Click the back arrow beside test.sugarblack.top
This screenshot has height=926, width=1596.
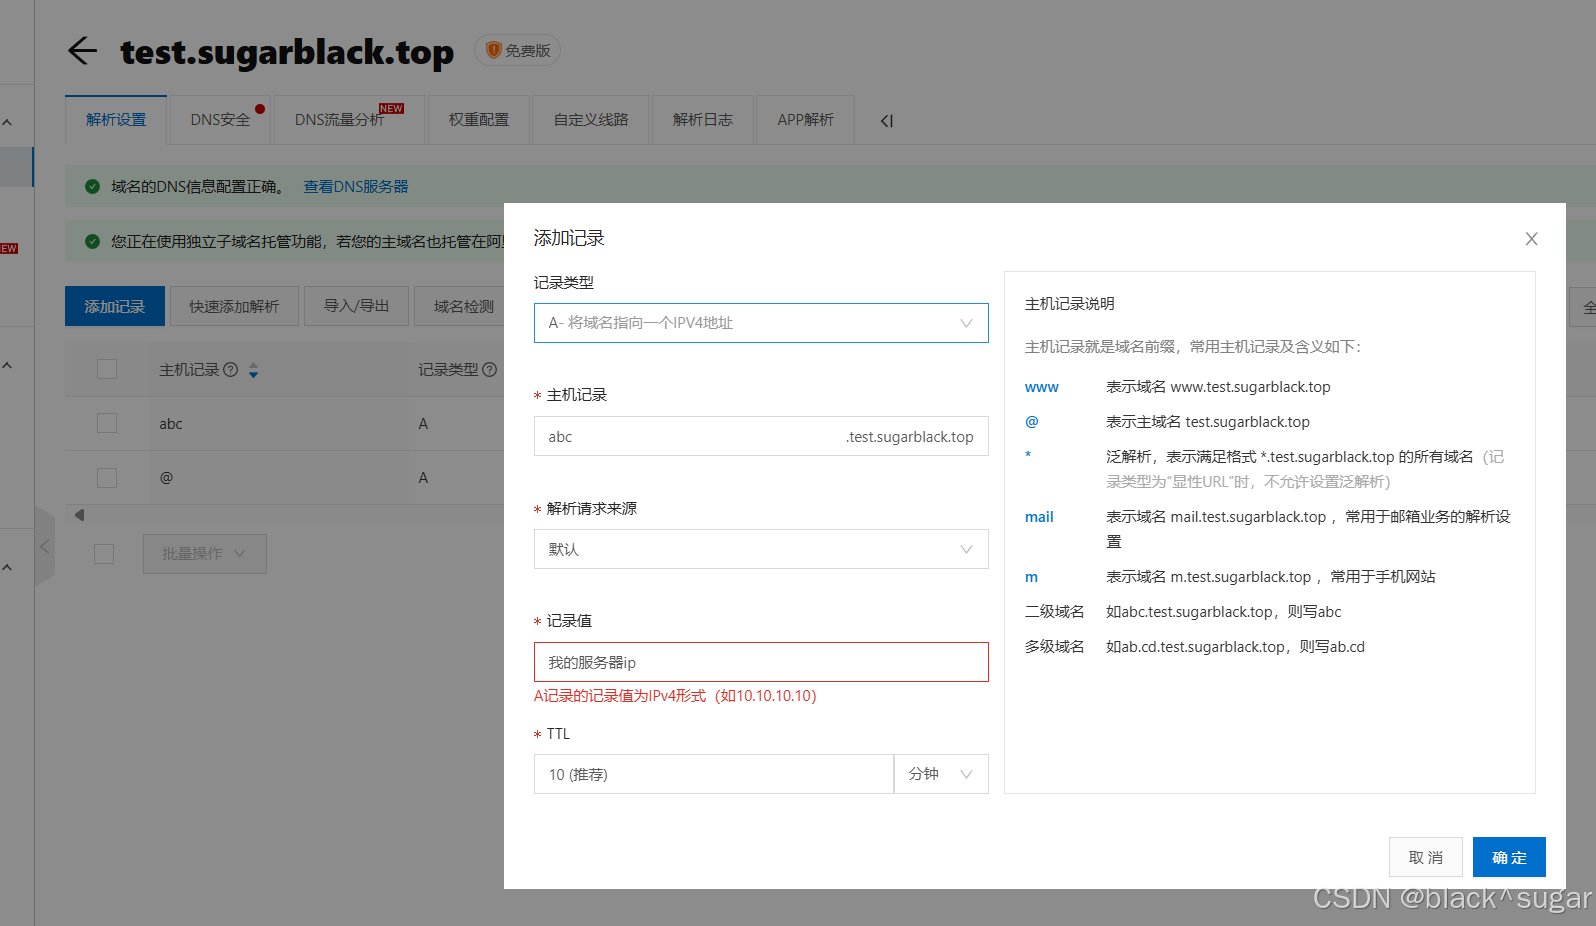tap(82, 50)
